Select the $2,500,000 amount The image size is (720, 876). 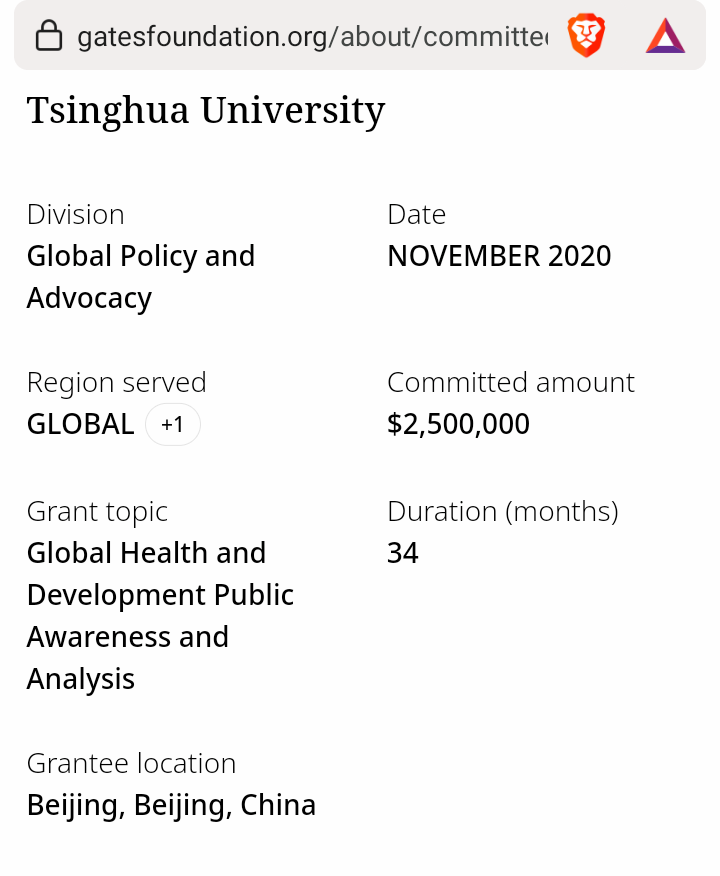pyautogui.click(x=458, y=425)
